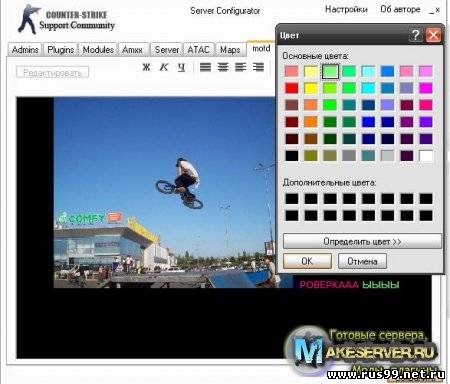Open Настройки menu
The height and width of the screenshot is (384, 450).
[x=346, y=9]
